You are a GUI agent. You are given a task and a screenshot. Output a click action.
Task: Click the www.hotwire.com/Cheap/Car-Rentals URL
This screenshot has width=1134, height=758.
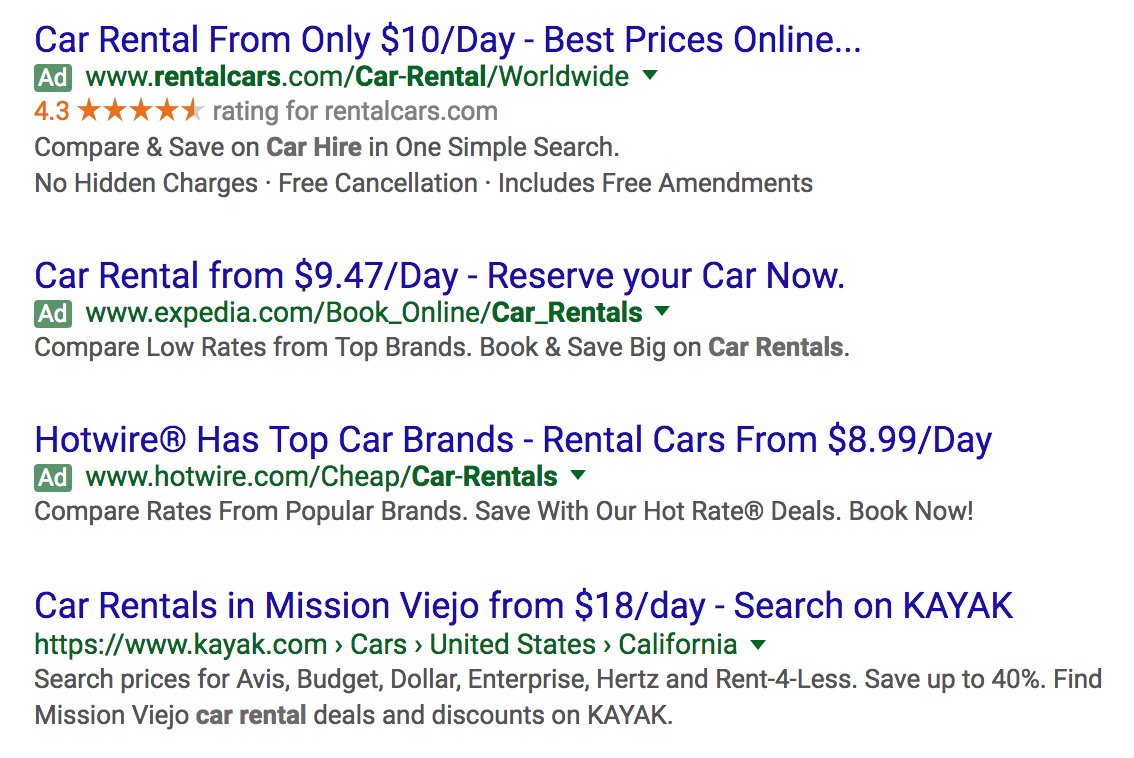[321, 476]
